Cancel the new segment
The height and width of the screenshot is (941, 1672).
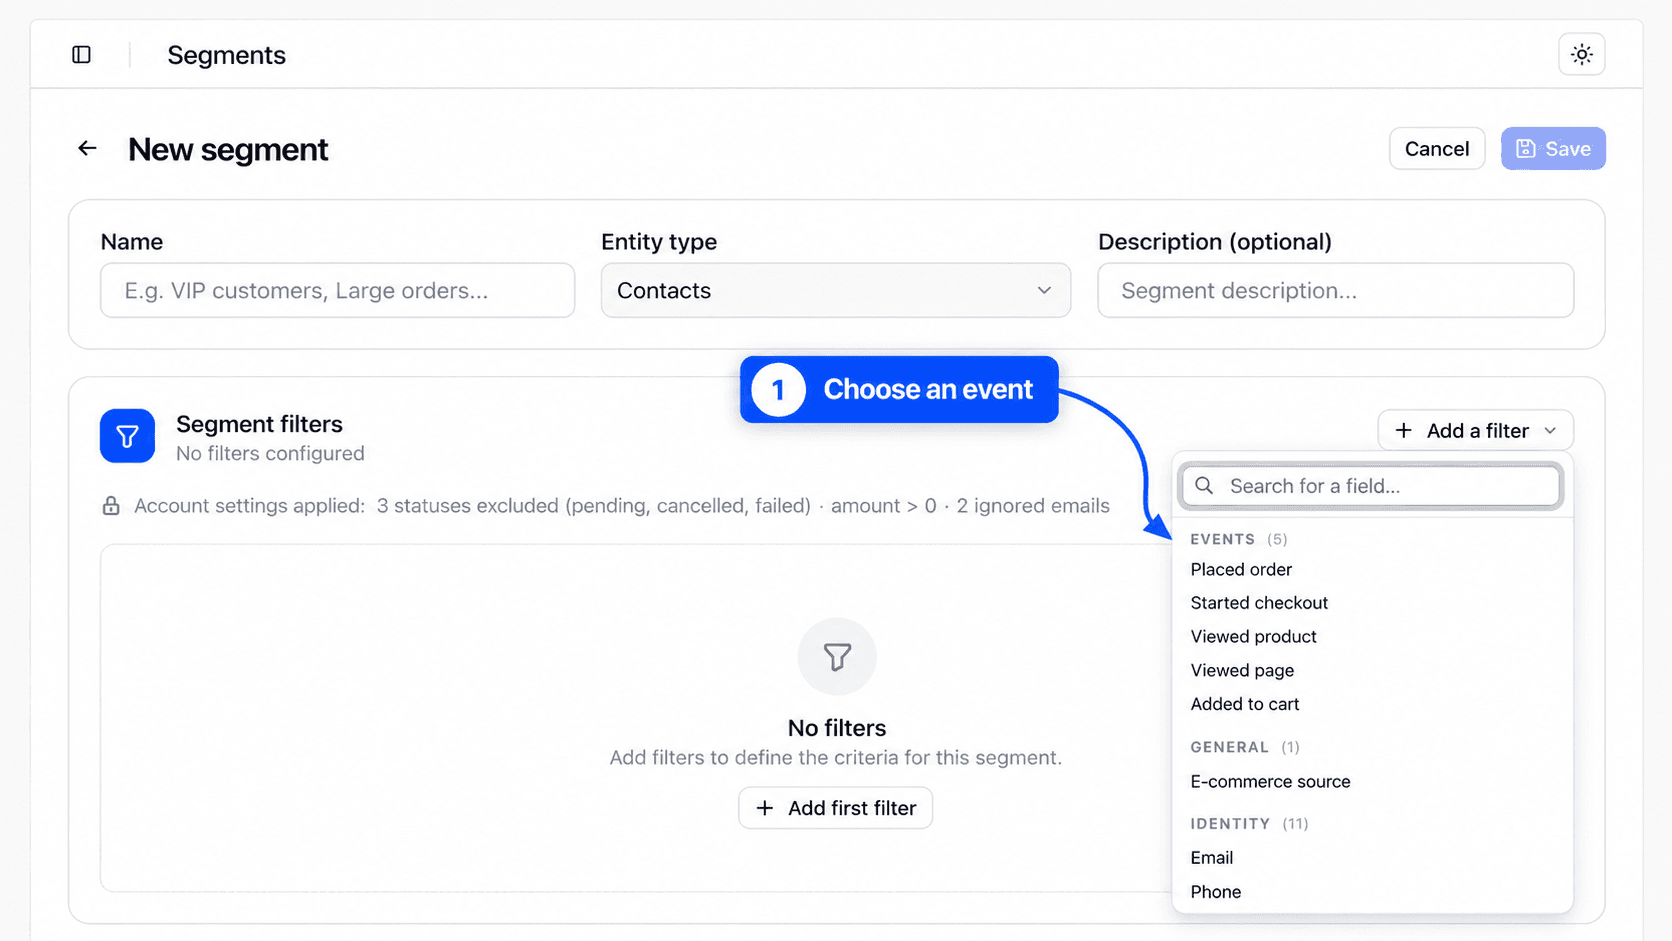pyautogui.click(x=1436, y=149)
